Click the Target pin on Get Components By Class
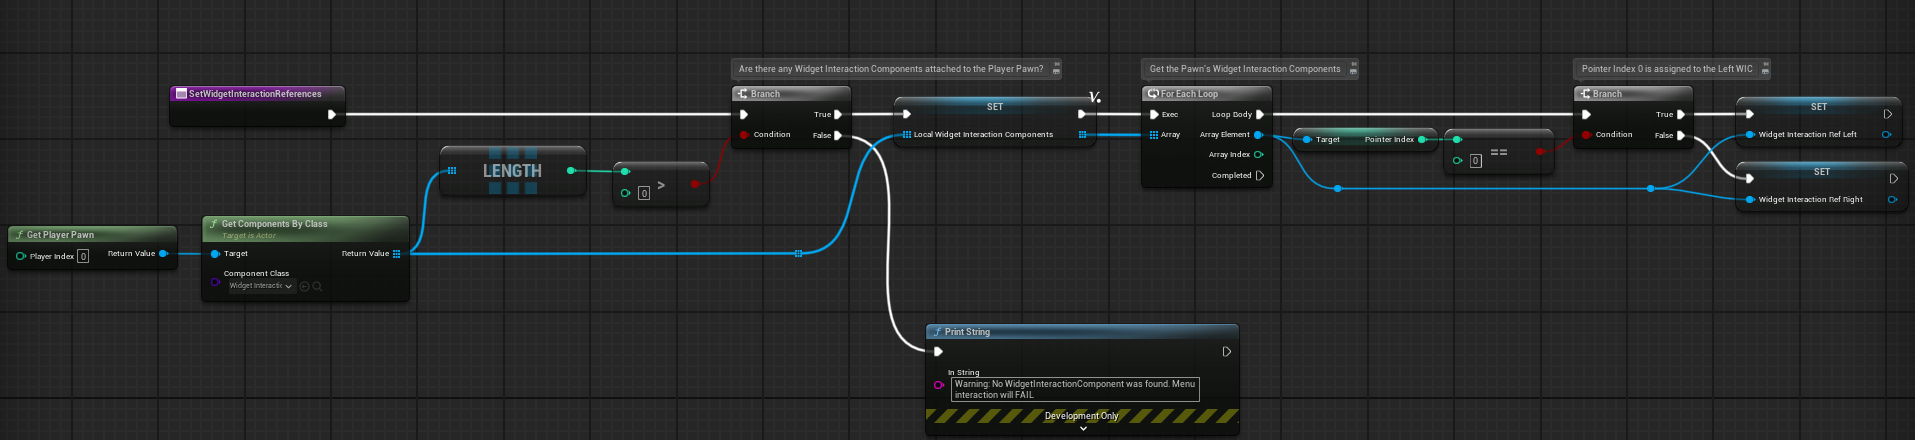Screen dimensions: 1915x440 pyautogui.click(x=215, y=254)
